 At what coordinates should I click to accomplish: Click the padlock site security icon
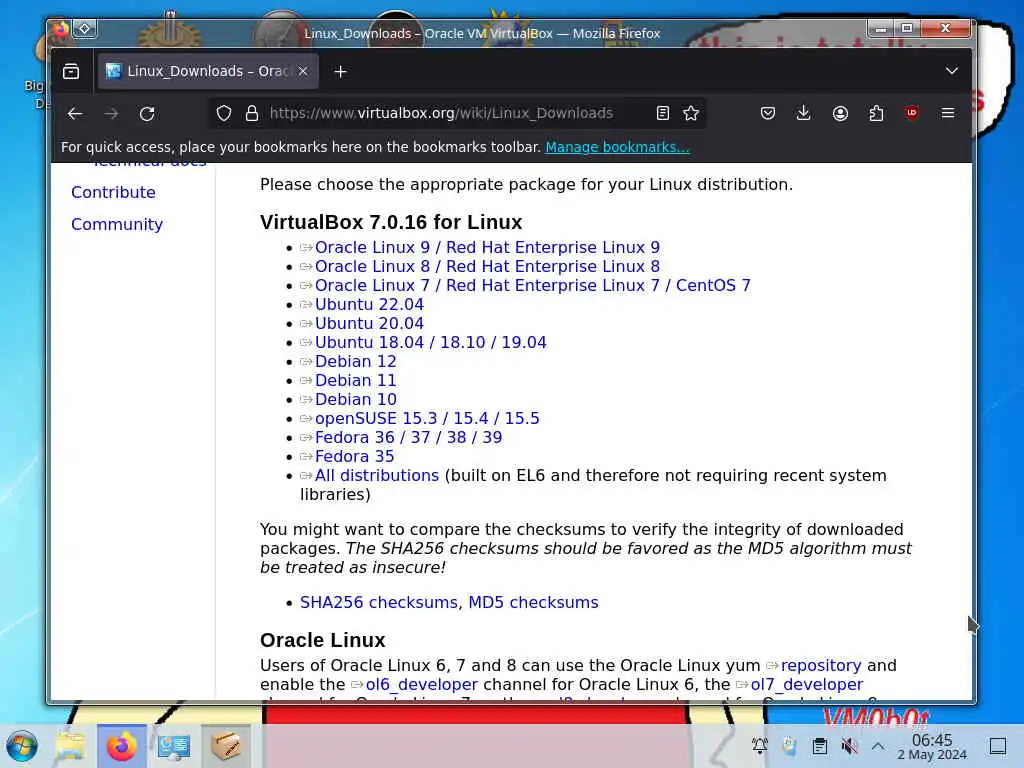click(x=251, y=114)
